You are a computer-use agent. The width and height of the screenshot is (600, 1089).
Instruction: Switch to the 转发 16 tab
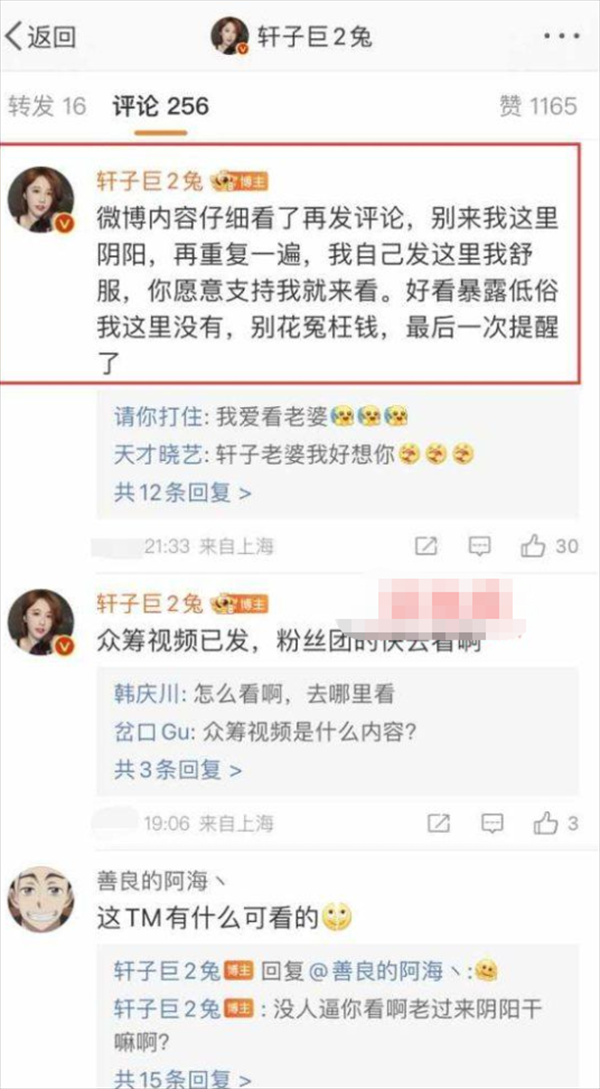click(x=47, y=106)
